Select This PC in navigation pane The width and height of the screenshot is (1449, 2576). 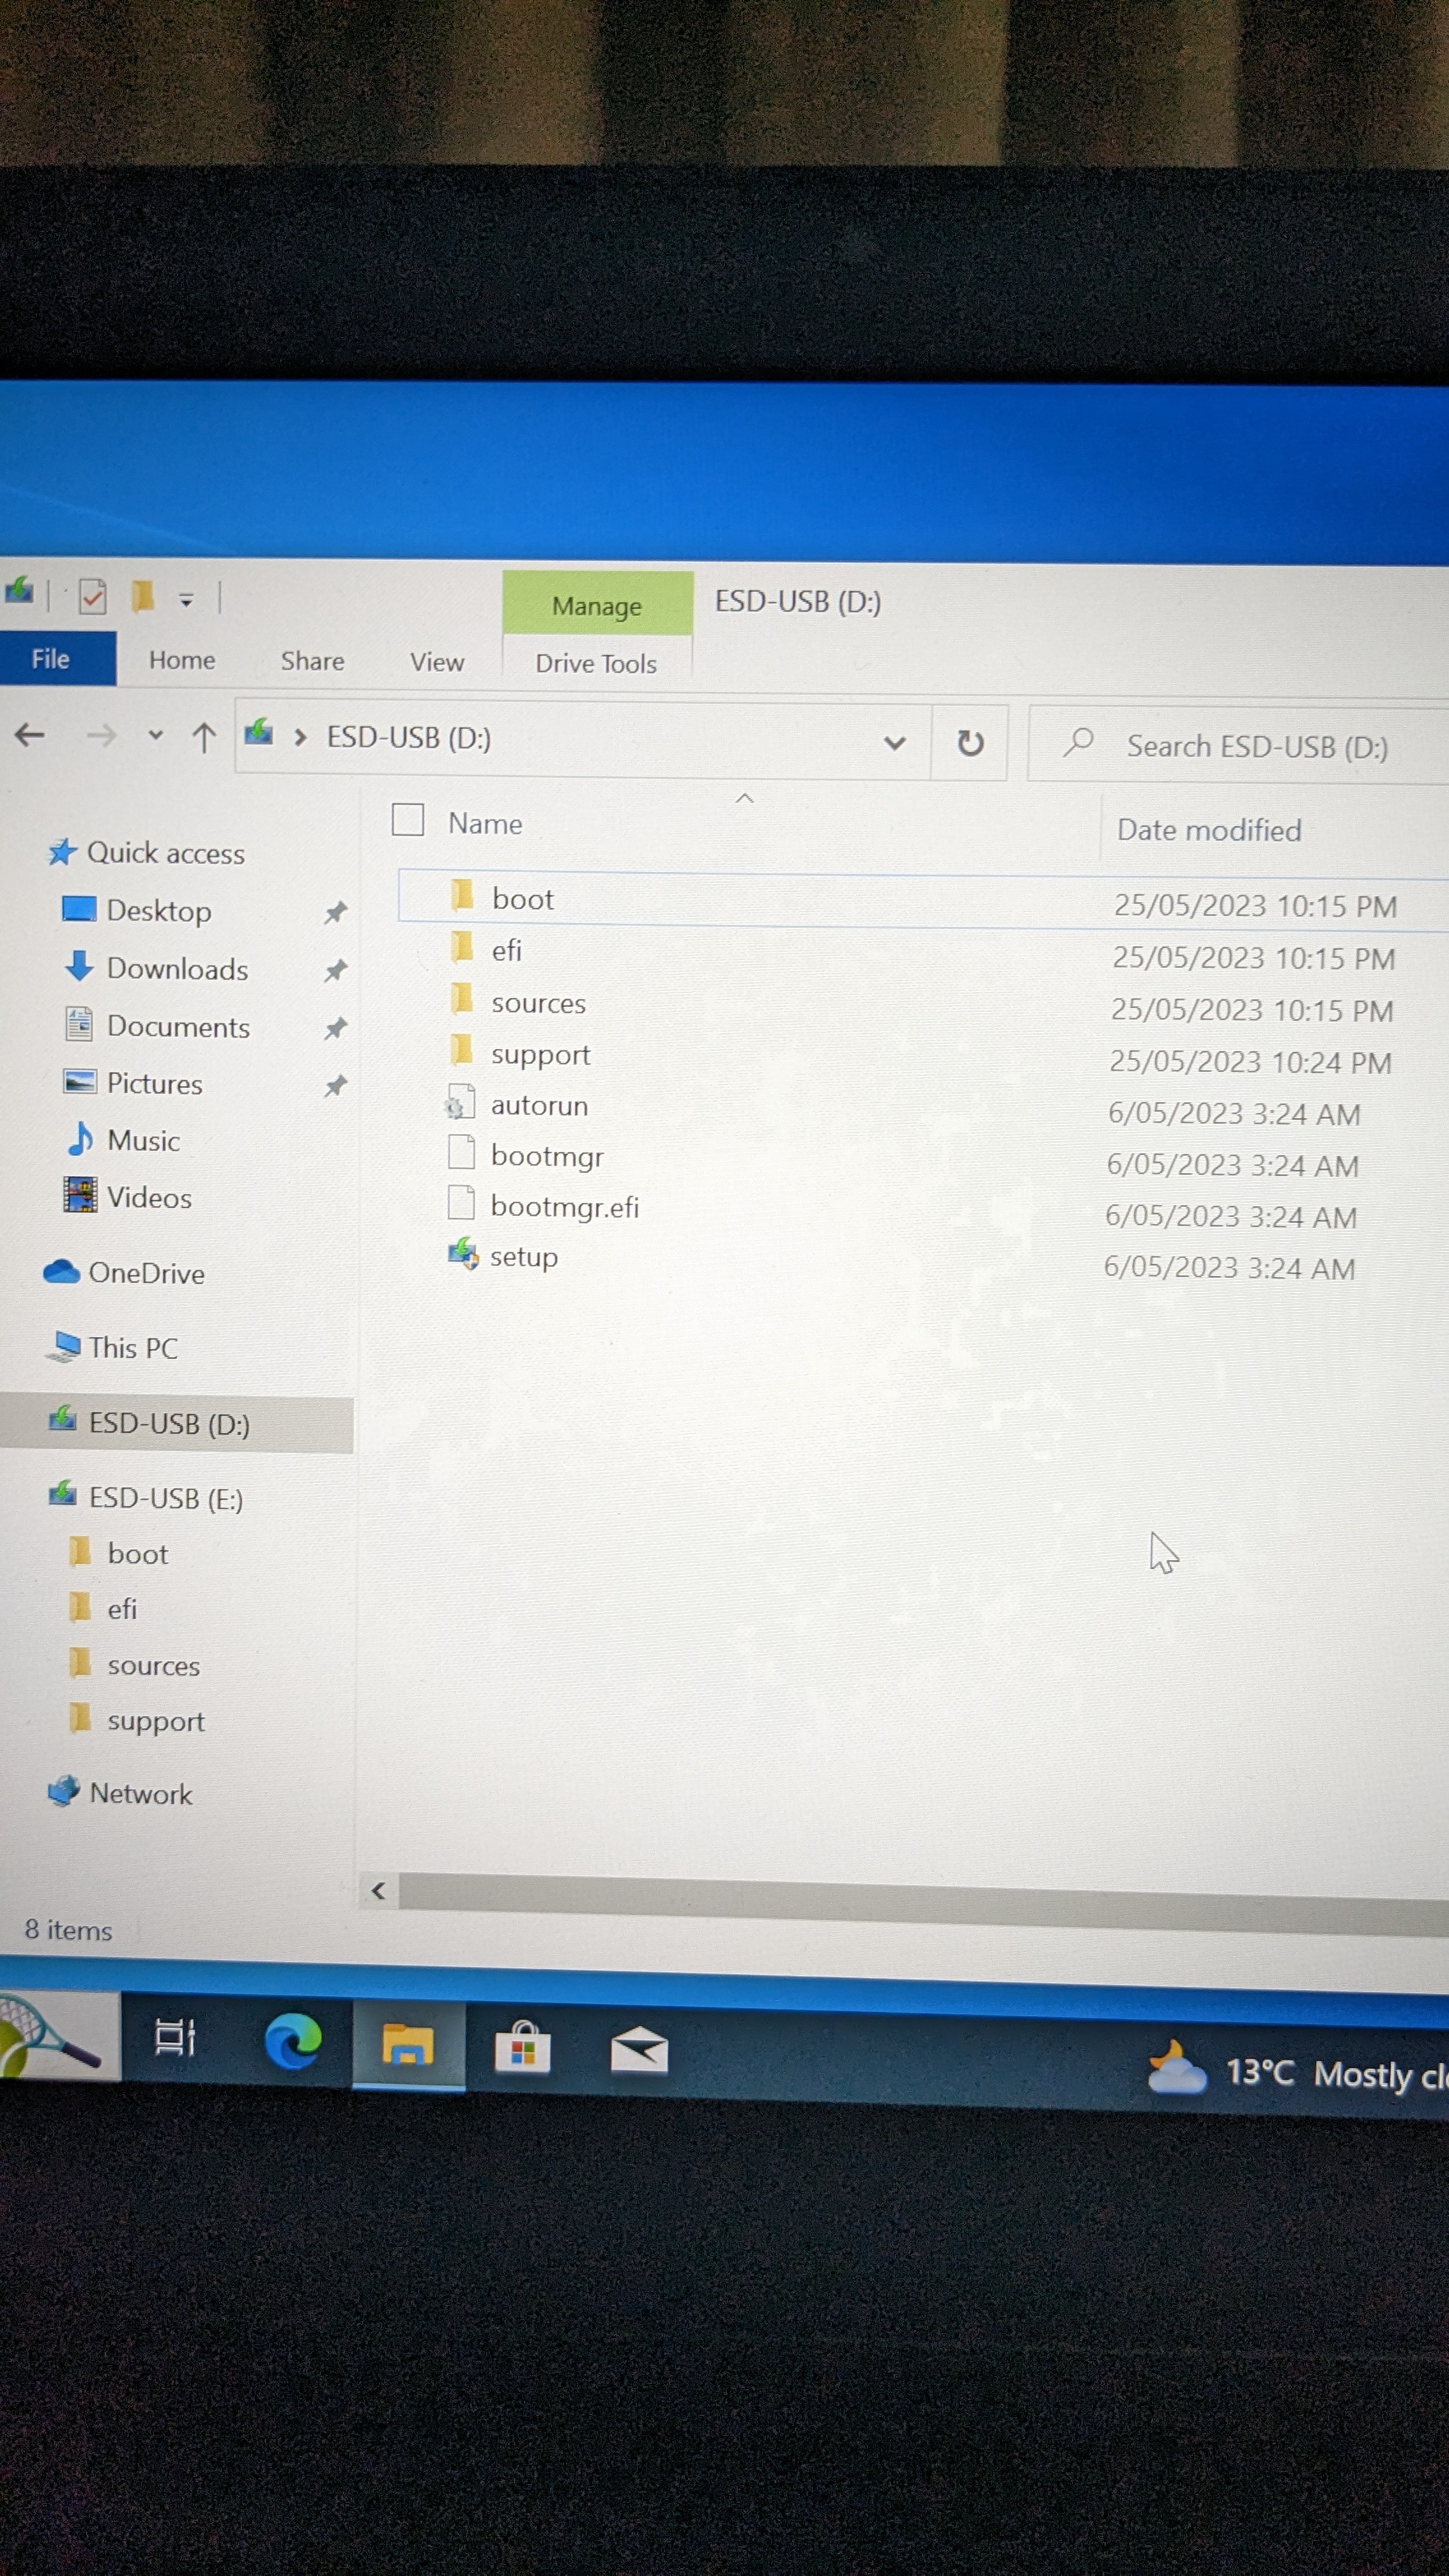point(133,1348)
